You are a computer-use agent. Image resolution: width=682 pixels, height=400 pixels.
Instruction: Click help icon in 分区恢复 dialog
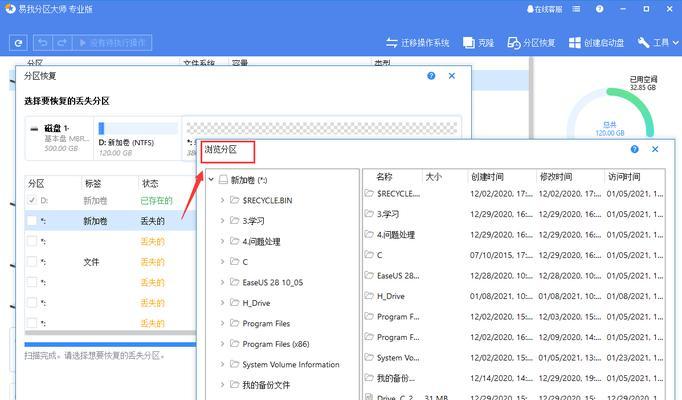(x=431, y=76)
